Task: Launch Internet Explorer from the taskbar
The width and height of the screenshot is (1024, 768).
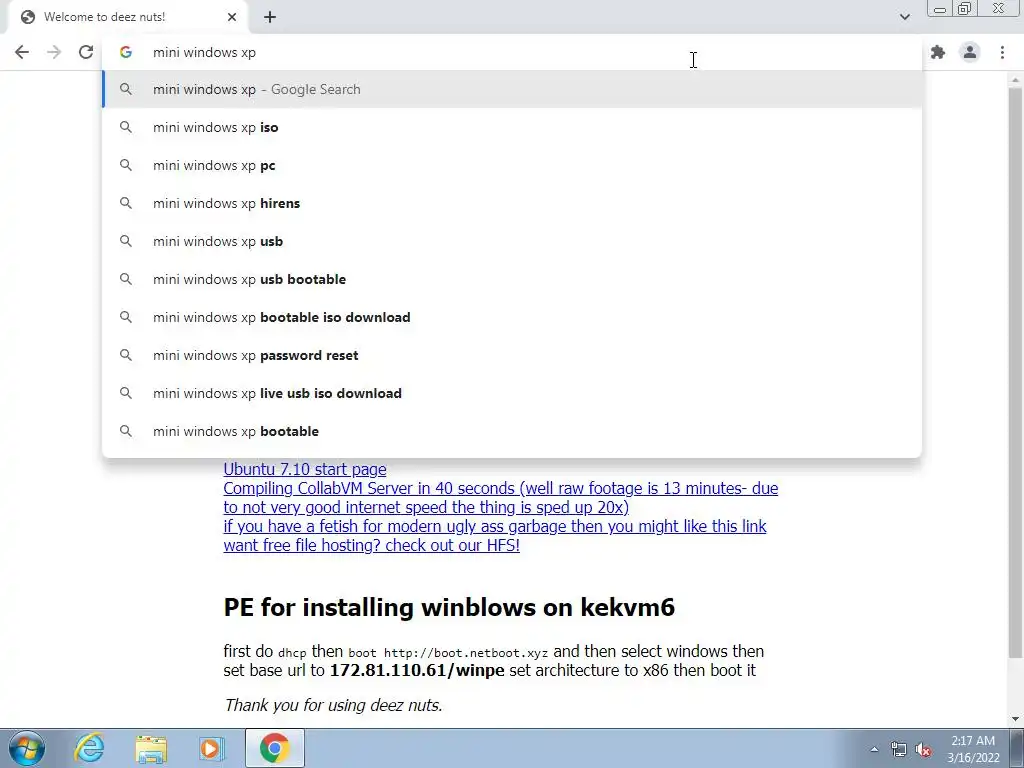Action: point(89,748)
